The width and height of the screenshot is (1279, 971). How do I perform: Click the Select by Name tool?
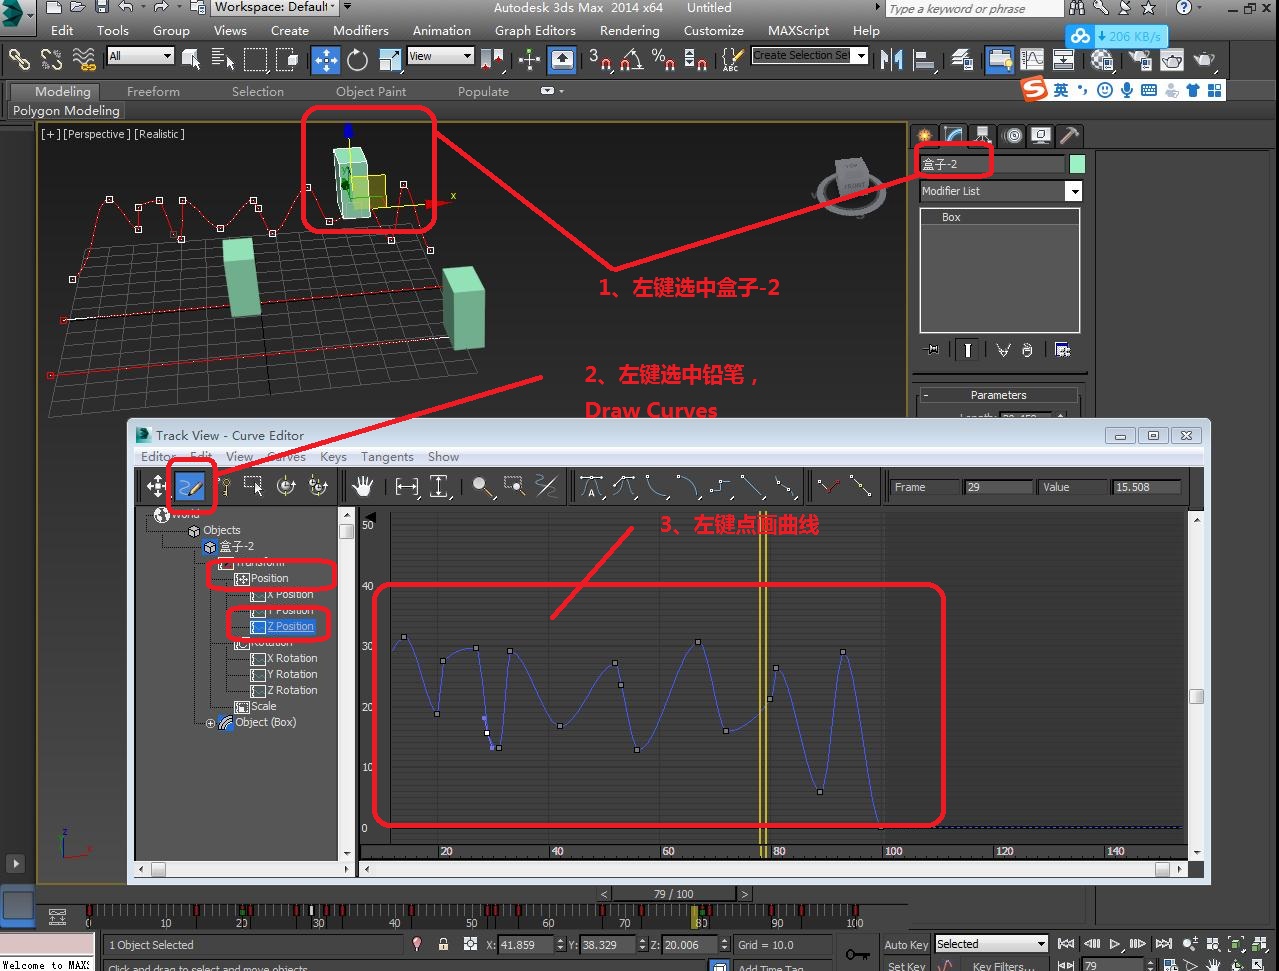pos(223,60)
